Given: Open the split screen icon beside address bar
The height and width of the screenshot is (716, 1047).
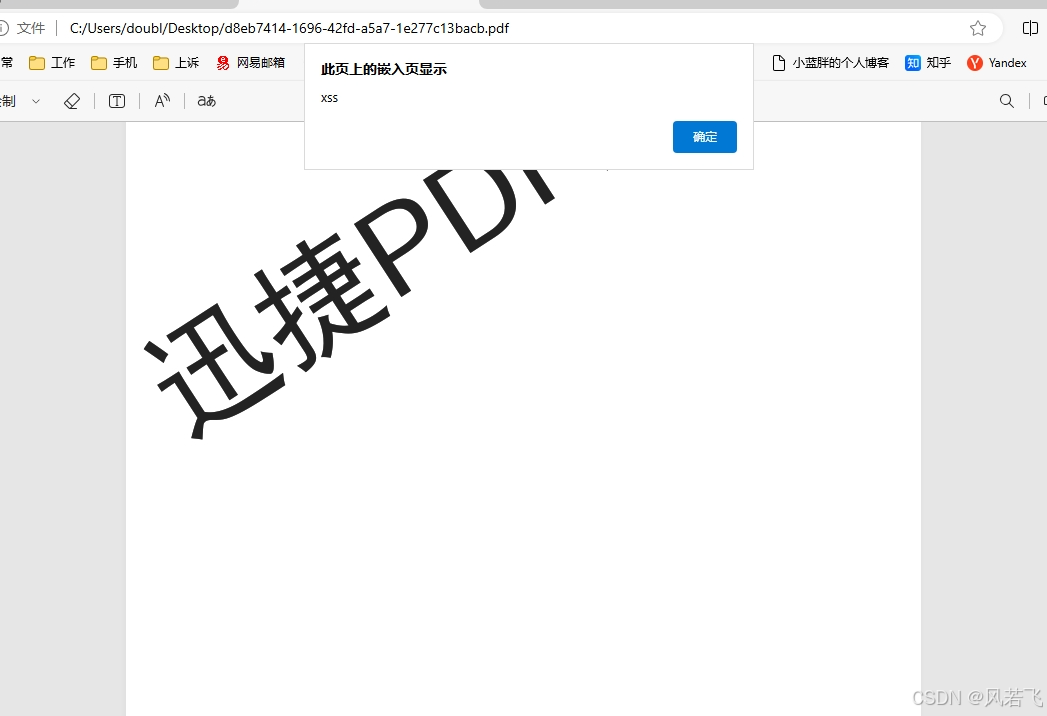Looking at the screenshot, I should tap(1030, 28).
